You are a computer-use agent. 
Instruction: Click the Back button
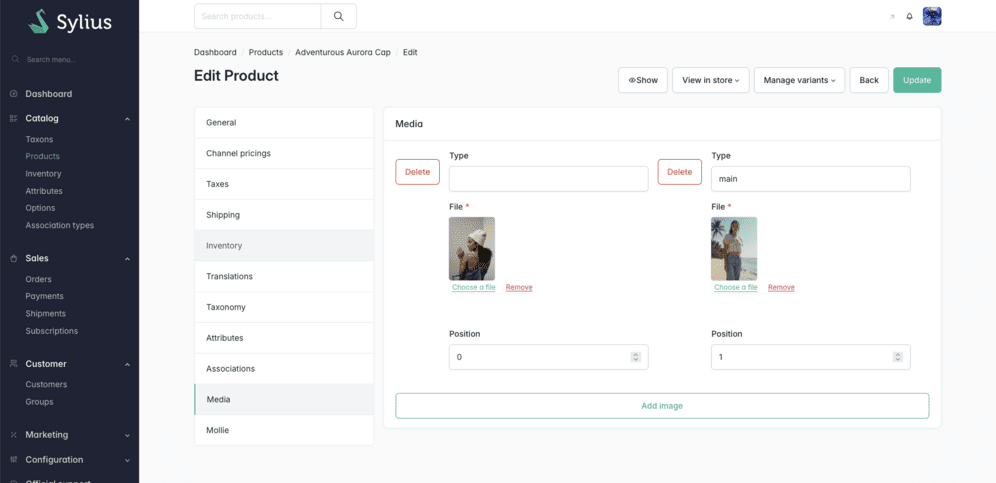869,80
